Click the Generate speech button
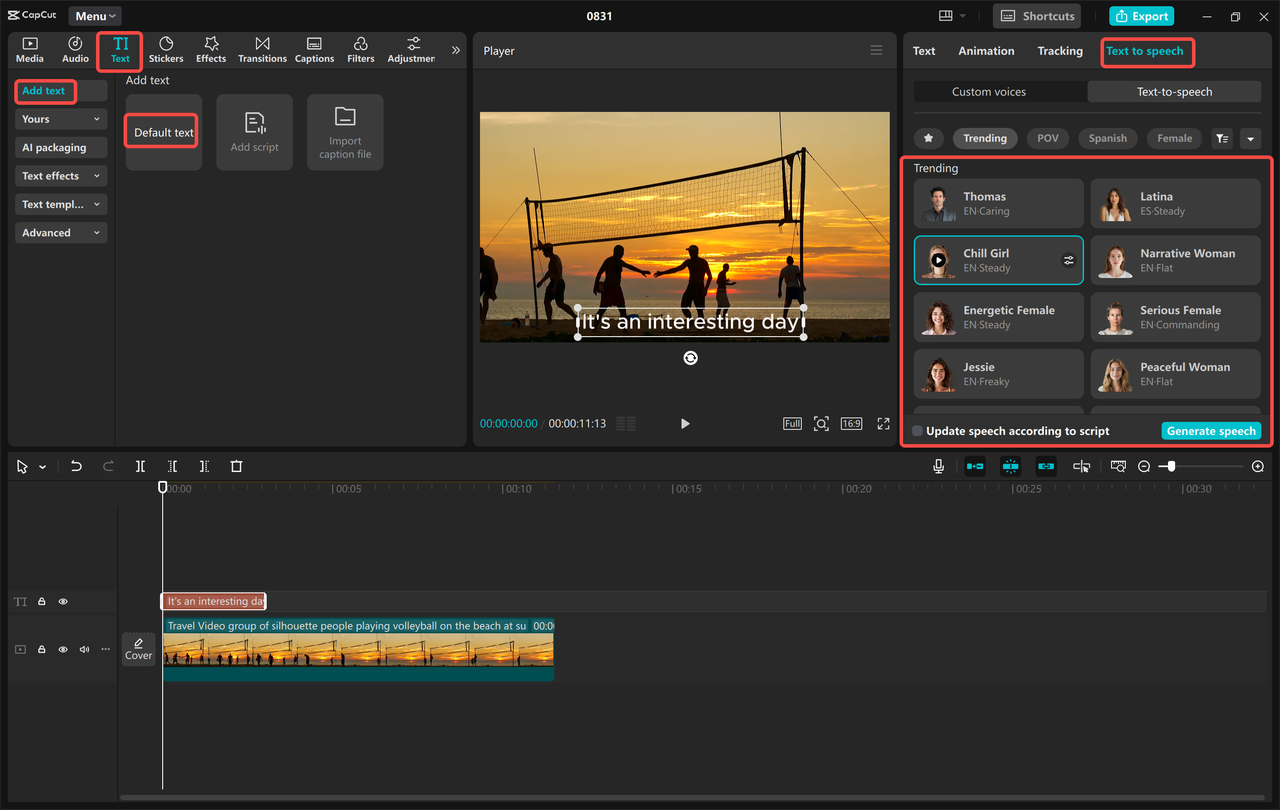 click(x=1211, y=430)
